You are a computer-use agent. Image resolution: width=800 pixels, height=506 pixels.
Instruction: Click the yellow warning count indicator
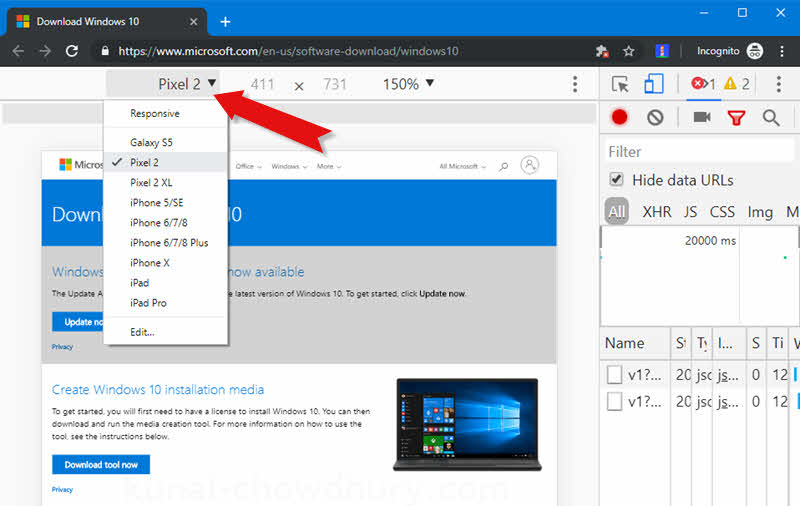tap(737, 84)
